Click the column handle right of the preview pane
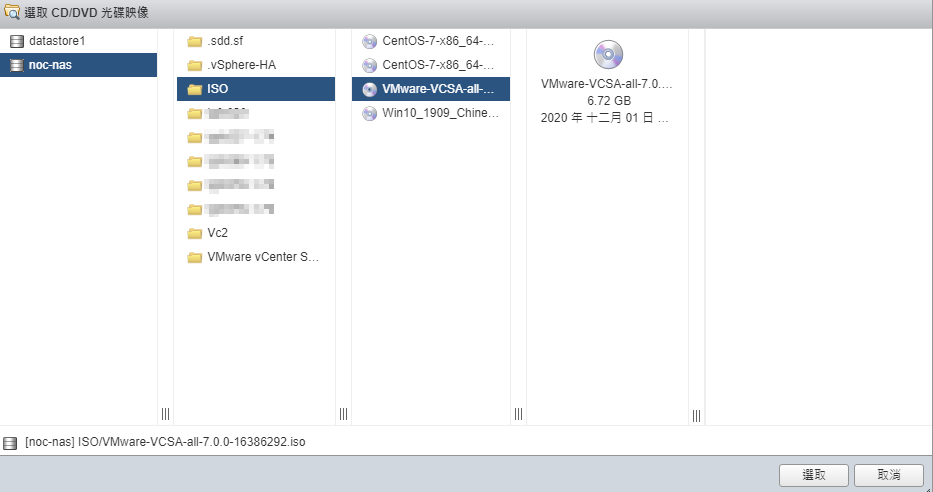933x492 pixels. click(x=696, y=415)
